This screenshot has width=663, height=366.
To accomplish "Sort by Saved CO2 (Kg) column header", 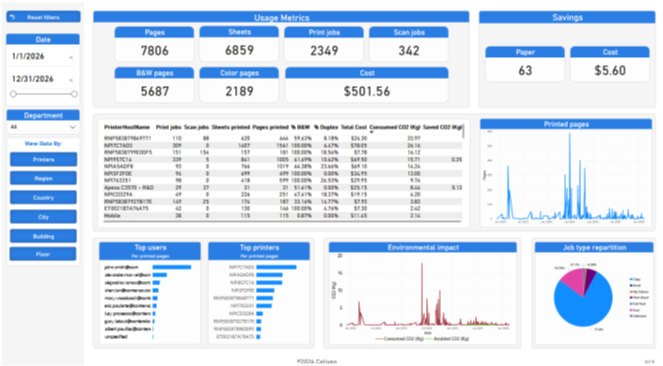I will (x=442, y=127).
